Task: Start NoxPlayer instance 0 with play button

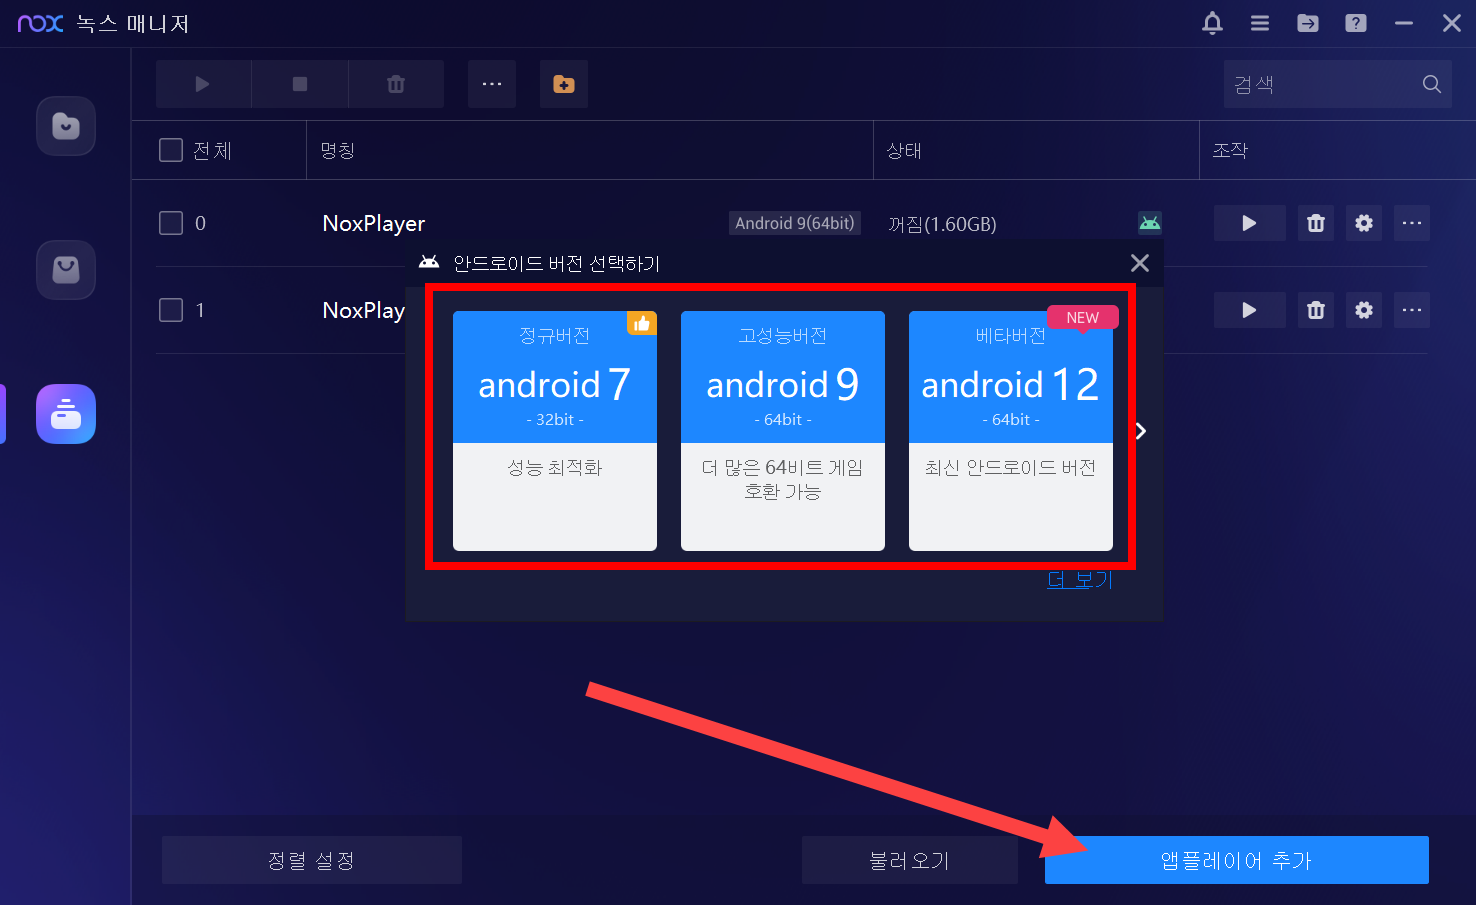Action: [1250, 223]
